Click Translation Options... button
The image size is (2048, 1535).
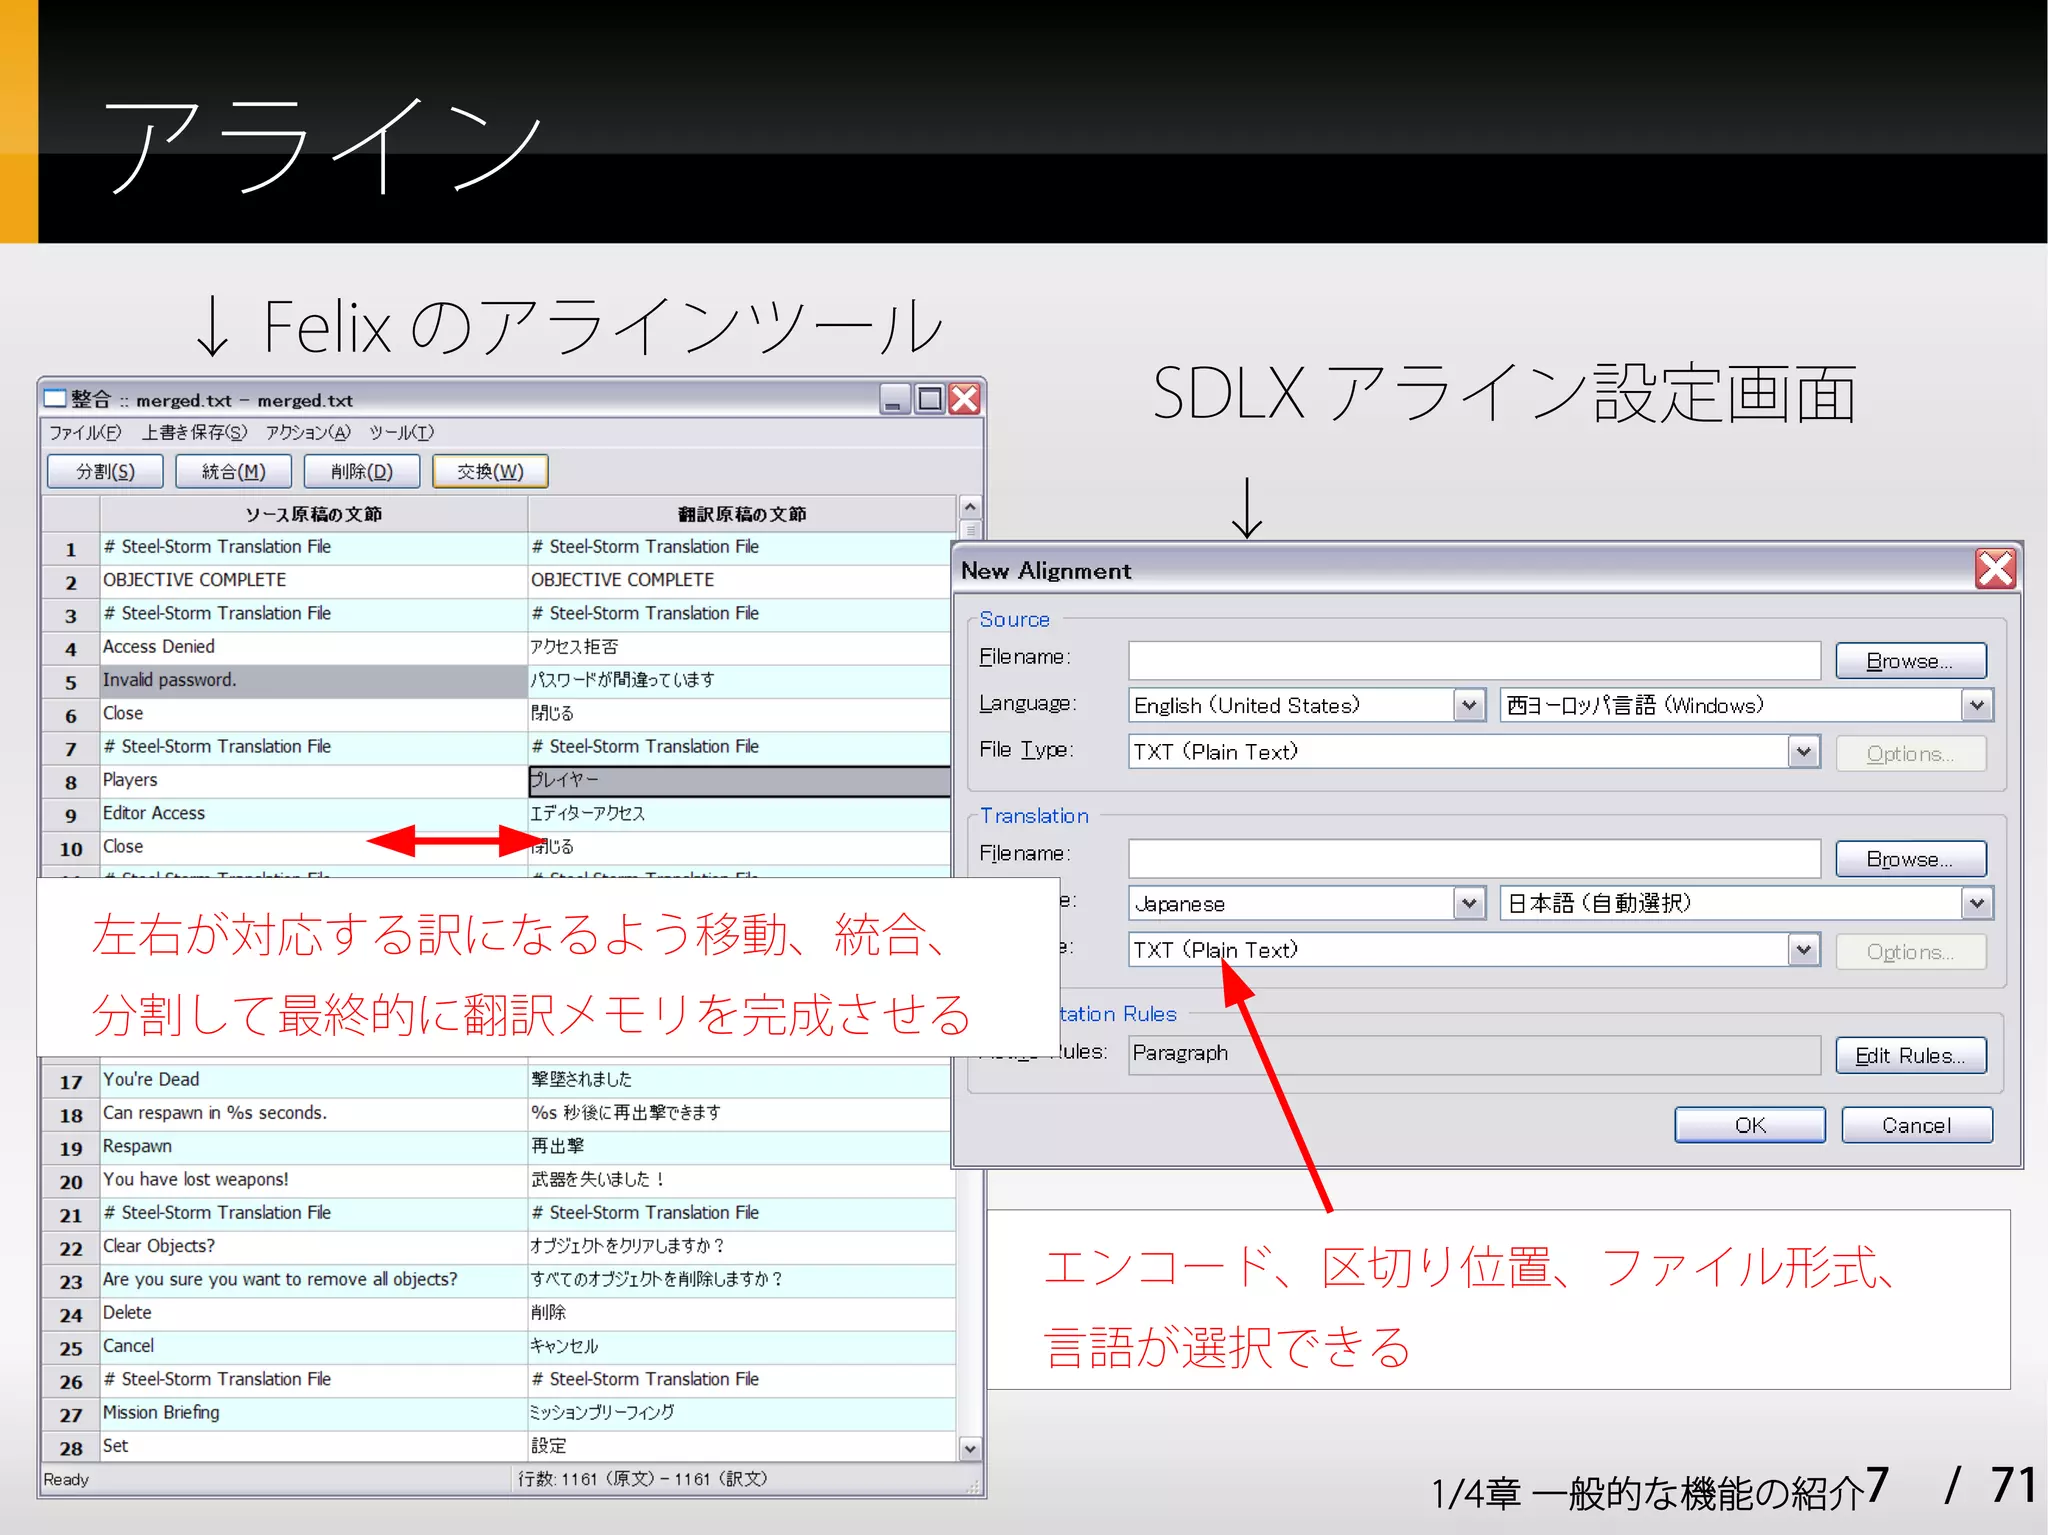pyautogui.click(x=1910, y=951)
